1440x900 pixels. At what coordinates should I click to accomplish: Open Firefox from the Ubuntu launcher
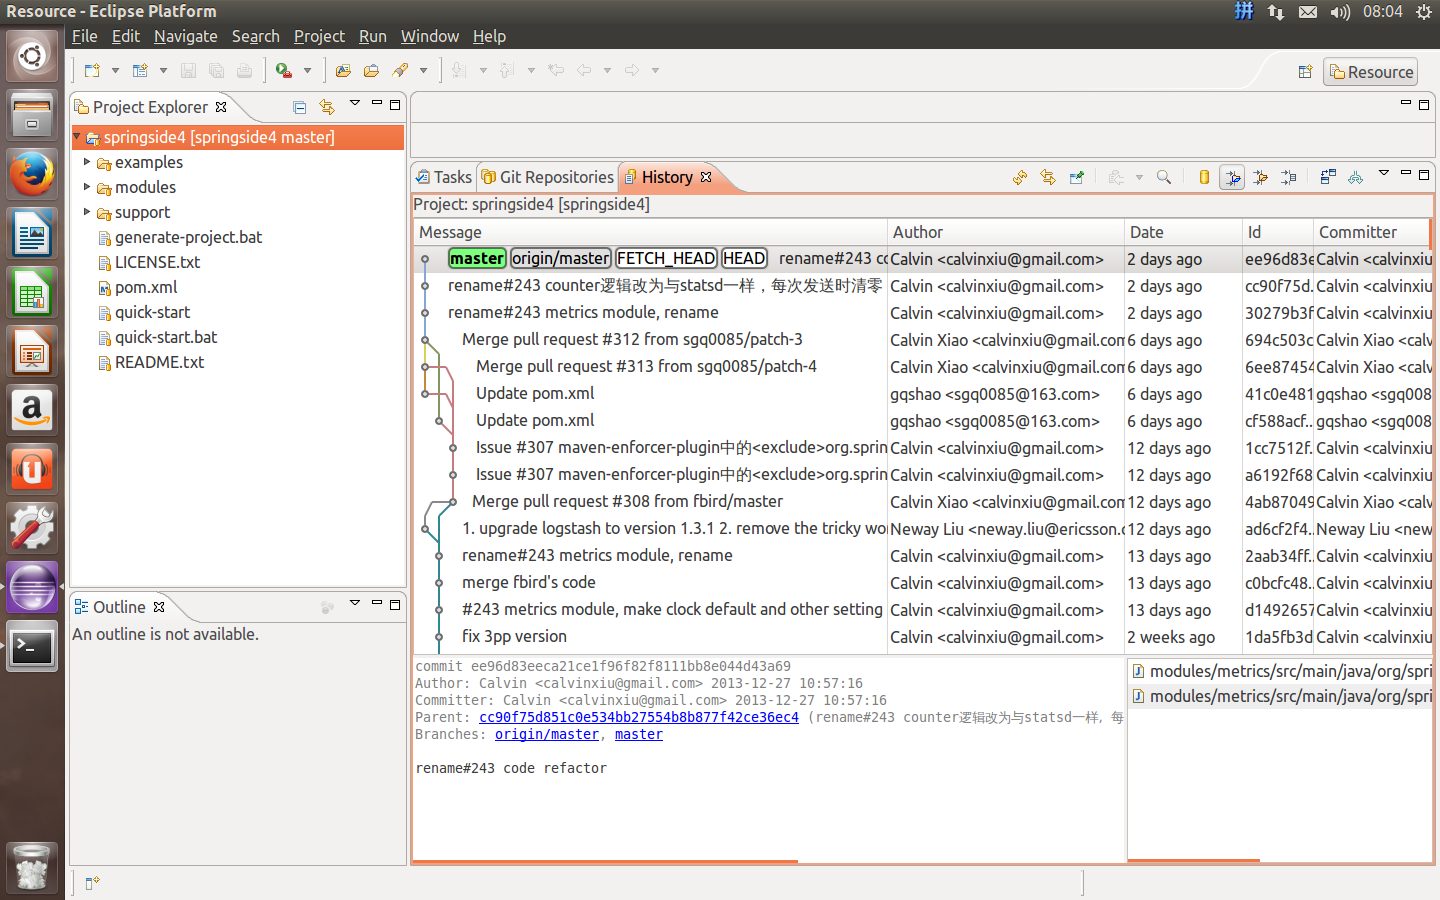[x=32, y=176]
